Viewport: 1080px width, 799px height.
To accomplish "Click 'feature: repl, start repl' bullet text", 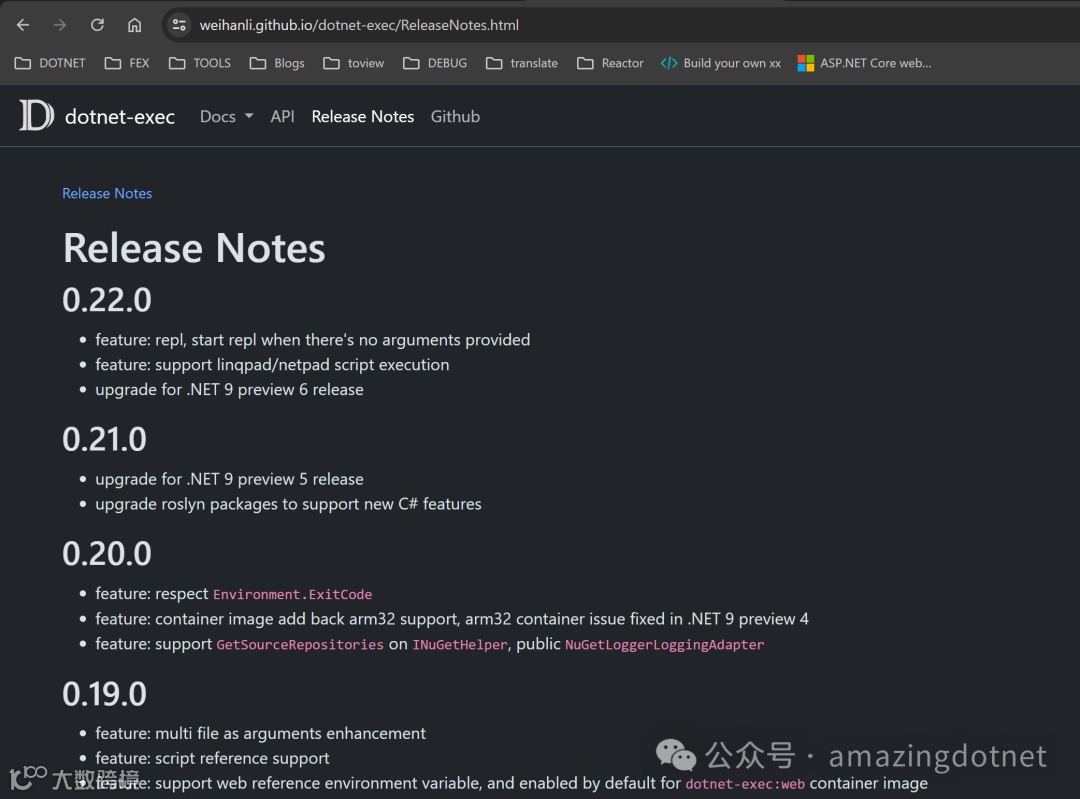I will 313,340.
